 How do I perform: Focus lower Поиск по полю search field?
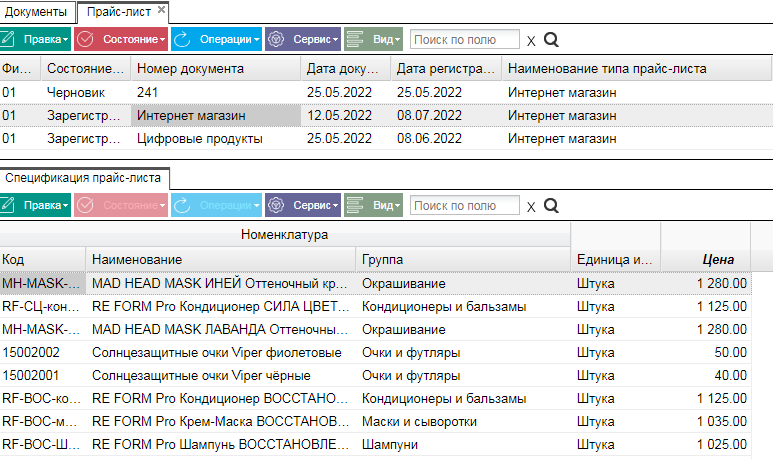point(464,206)
